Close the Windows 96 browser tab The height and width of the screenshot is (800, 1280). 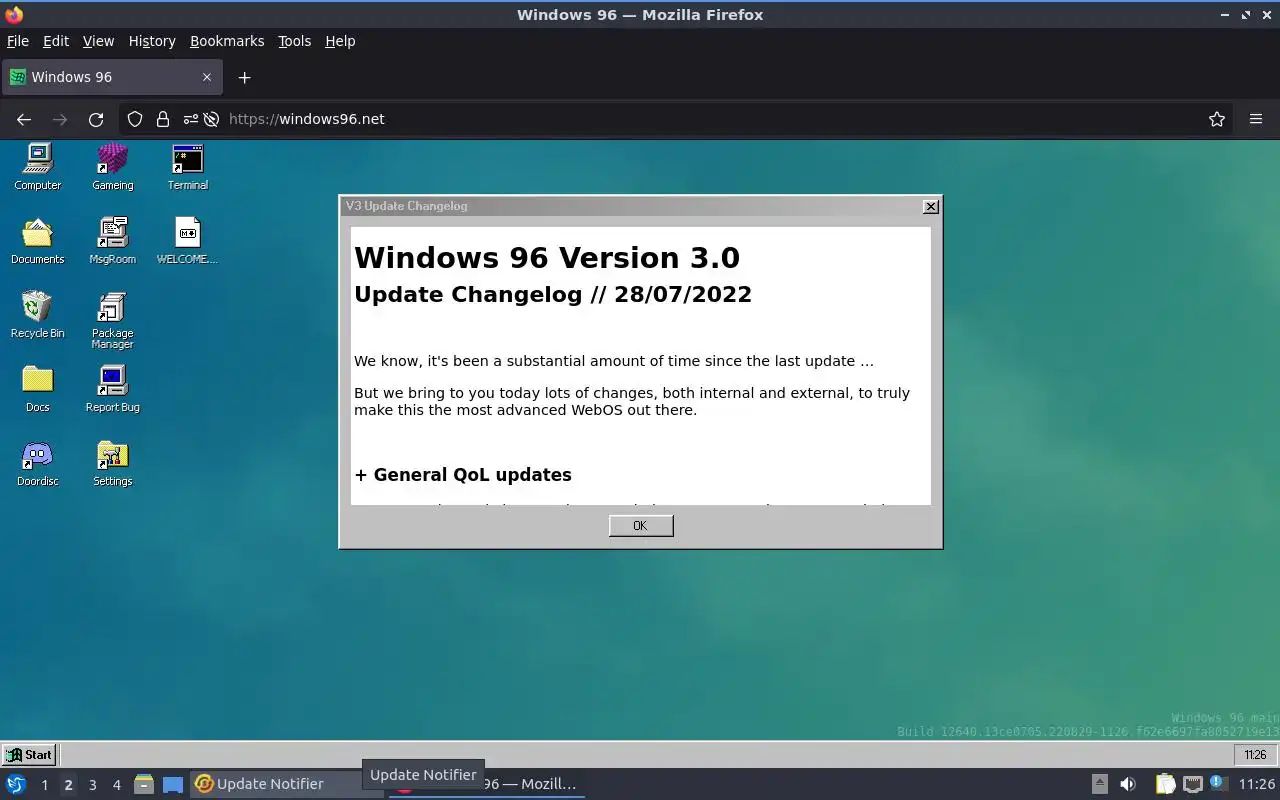pos(207,77)
